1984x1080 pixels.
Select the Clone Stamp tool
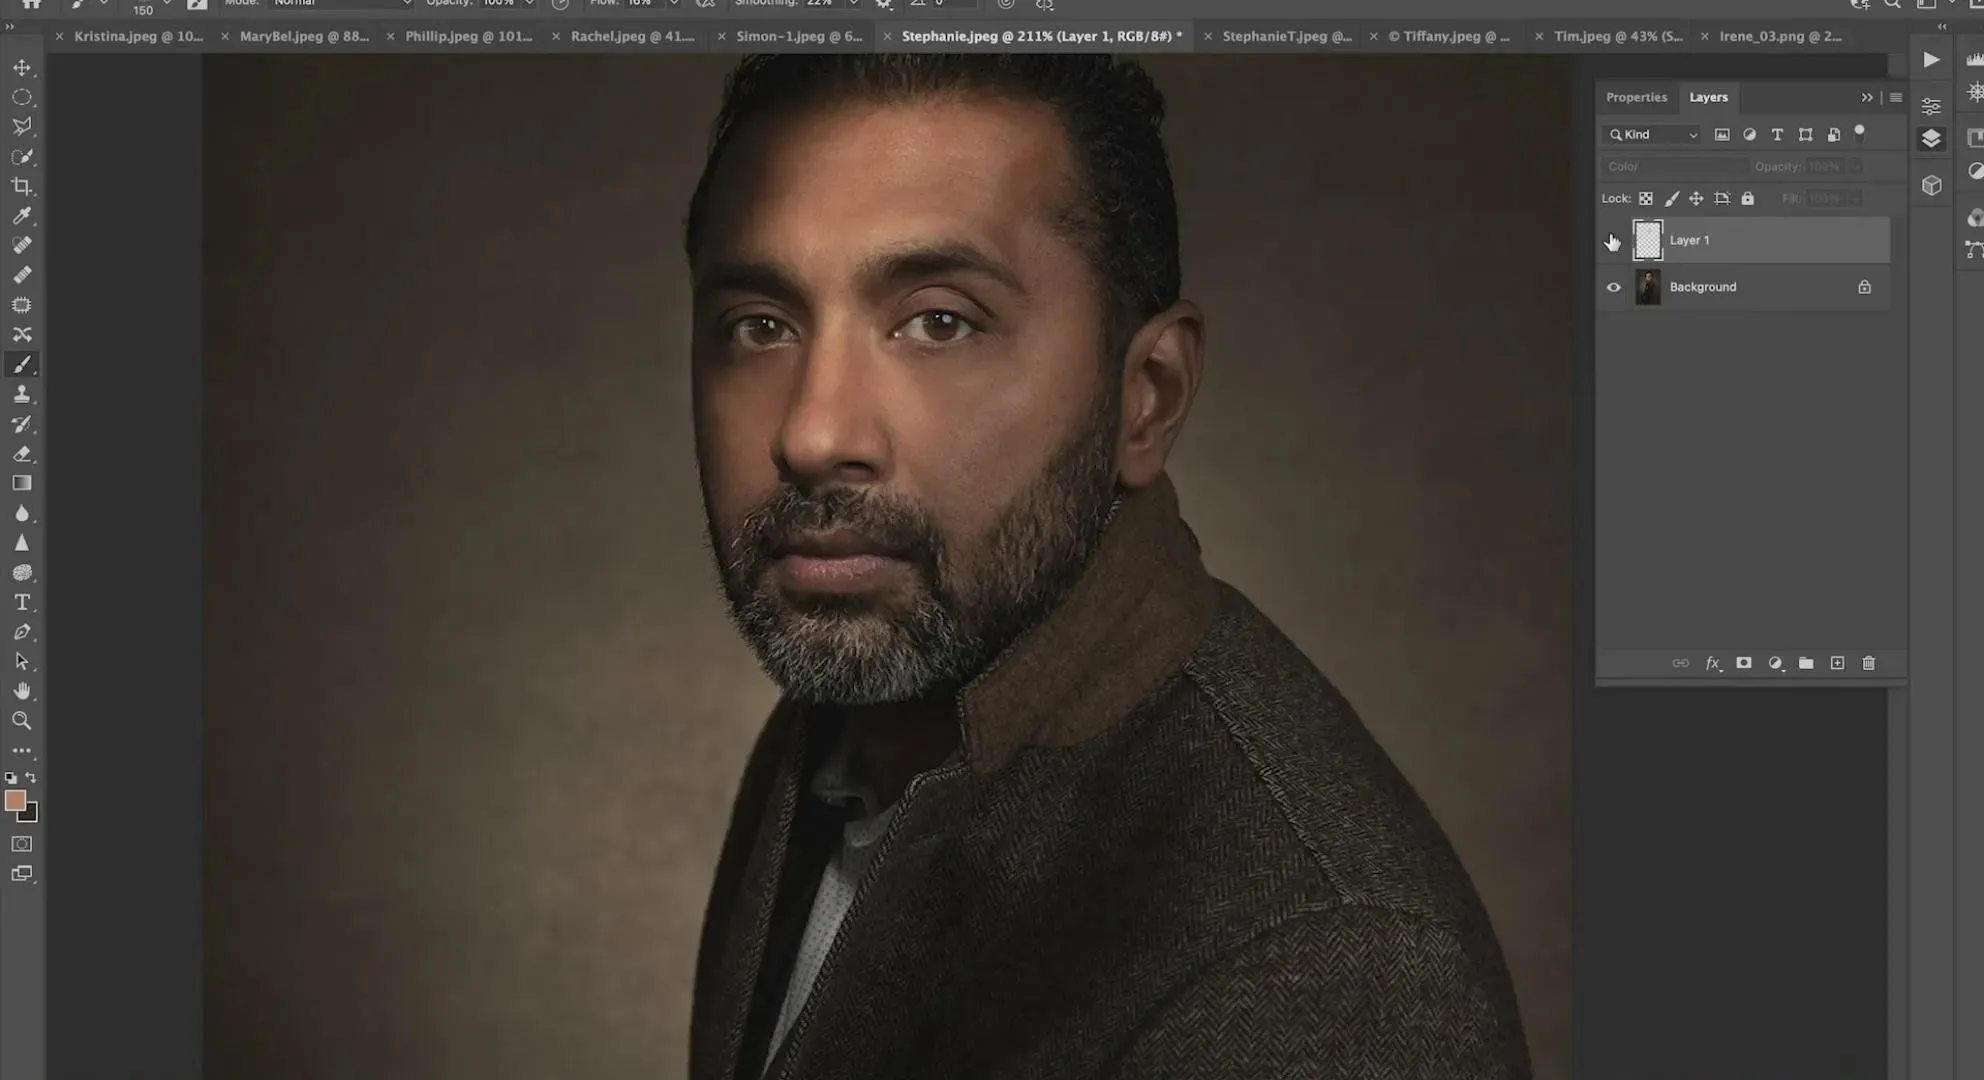tap(22, 394)
